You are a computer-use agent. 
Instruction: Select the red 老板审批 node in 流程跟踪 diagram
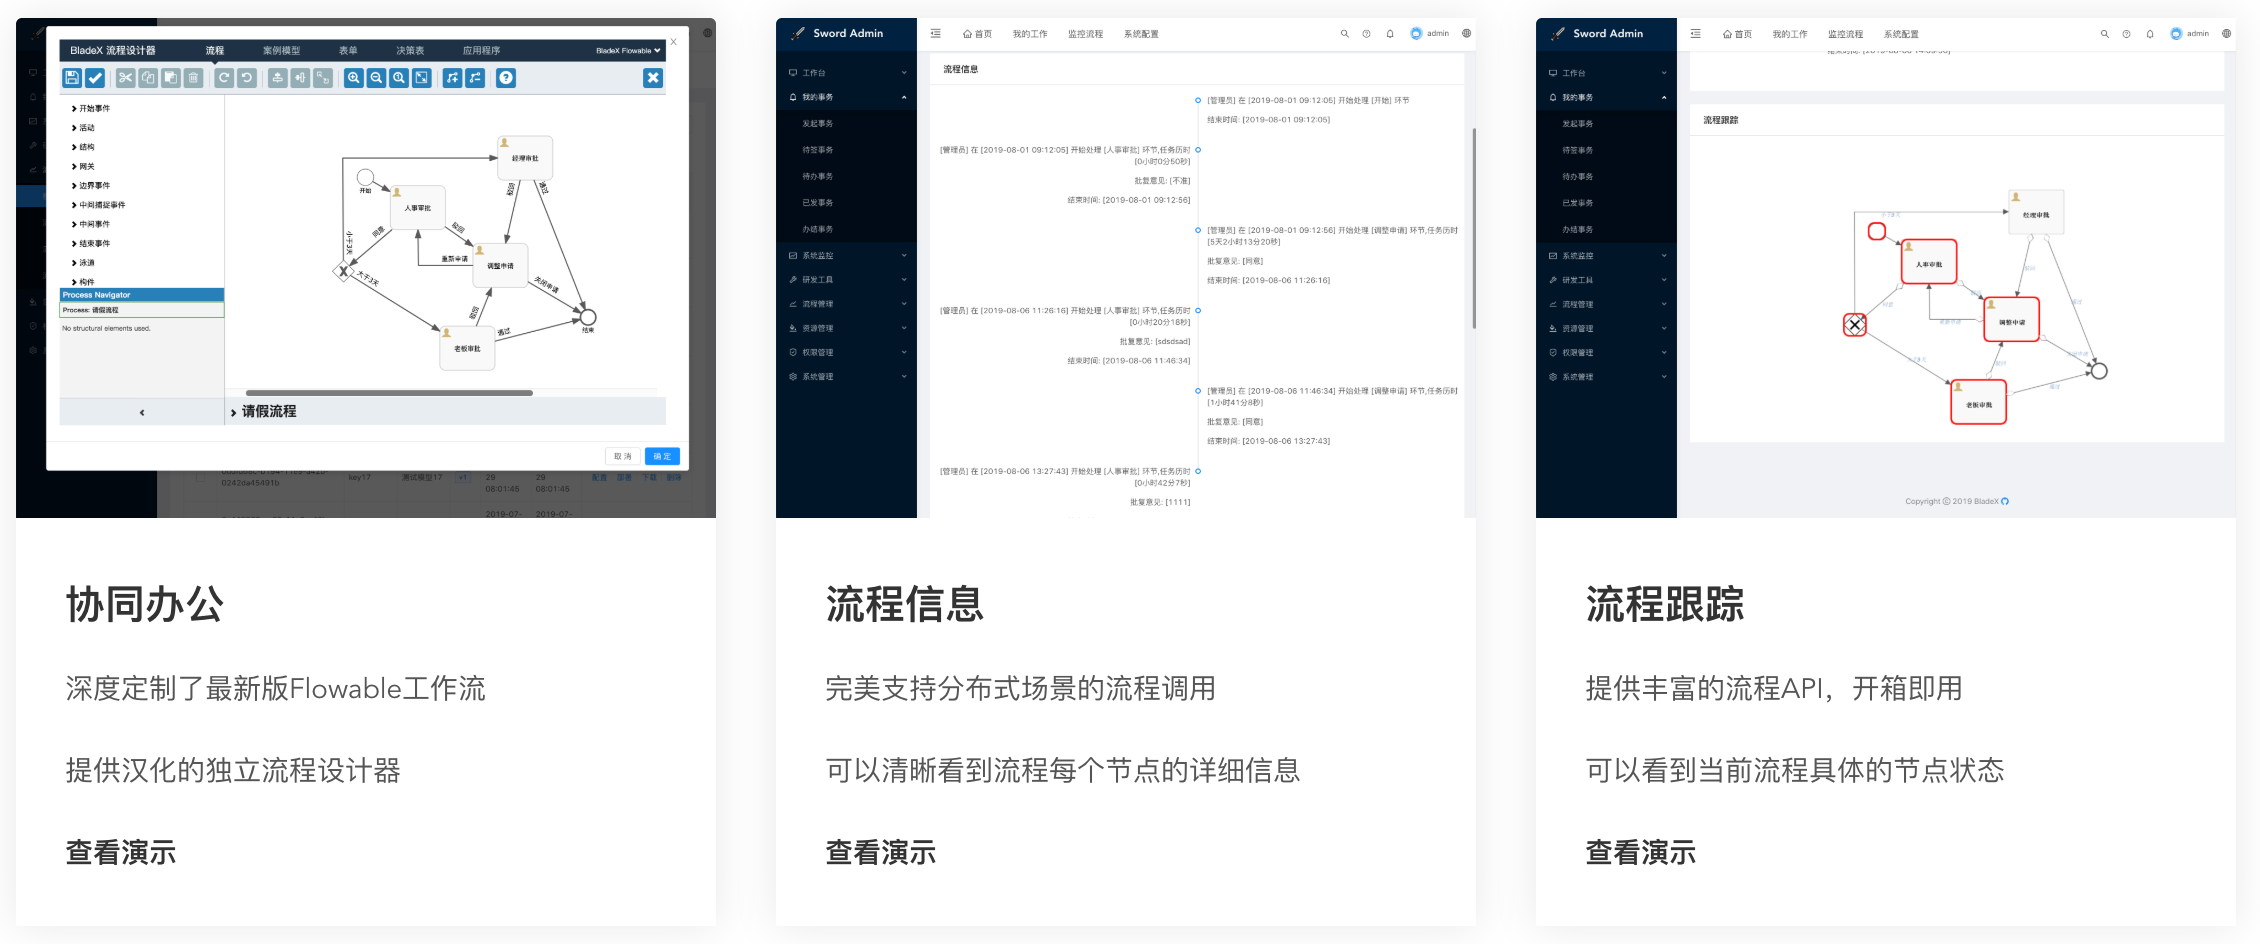[1979, 403]
